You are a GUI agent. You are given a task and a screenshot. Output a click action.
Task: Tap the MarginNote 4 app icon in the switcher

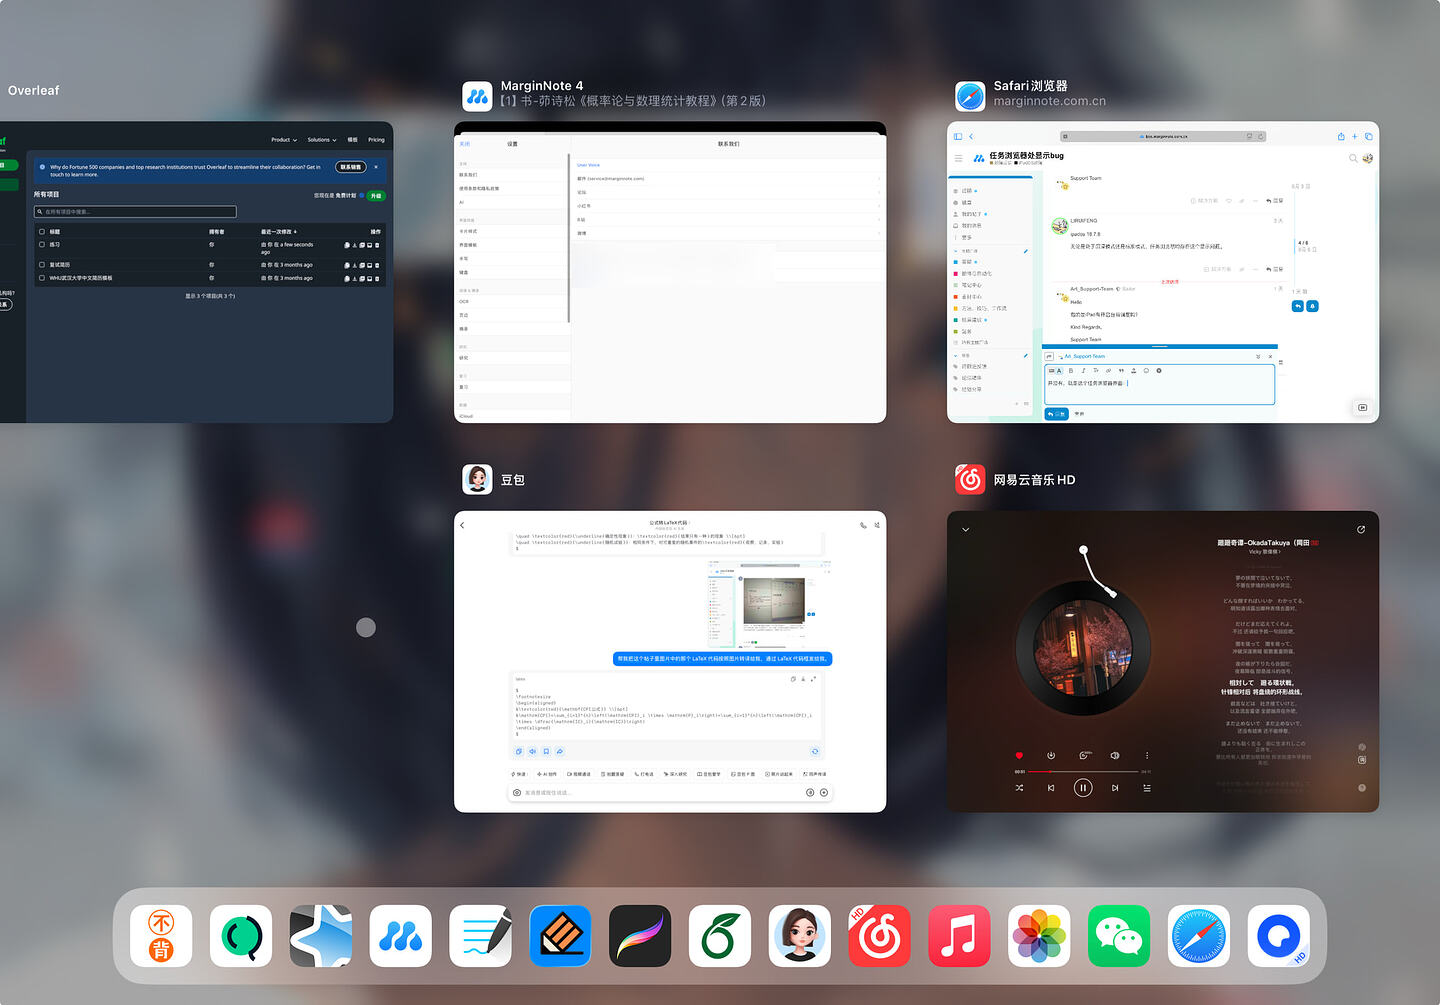pos(477,96)
